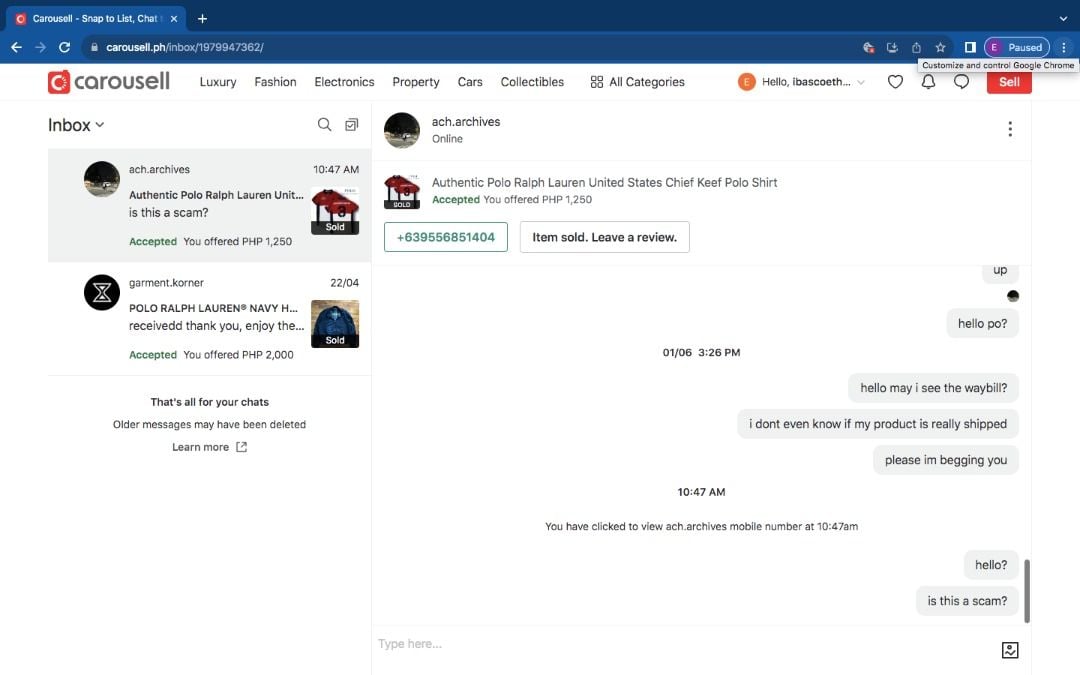
Task: Open the chat bubble icon in header
Action: pyautogui.click(x=961, y=82)
